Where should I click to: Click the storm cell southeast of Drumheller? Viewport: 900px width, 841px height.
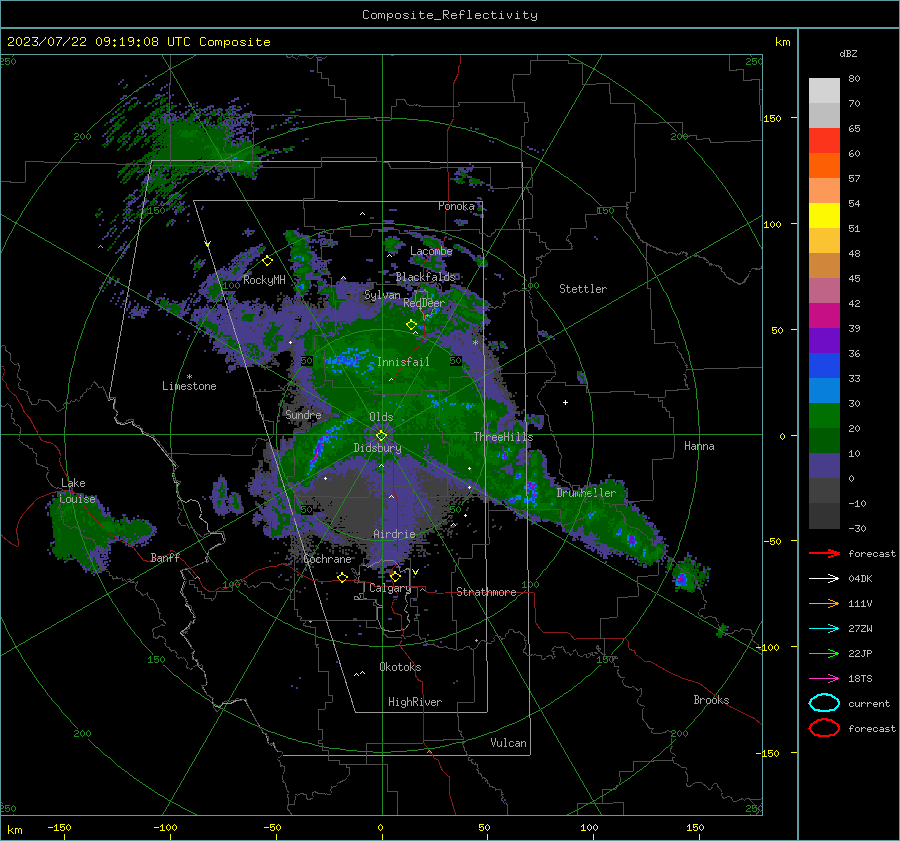631,539
